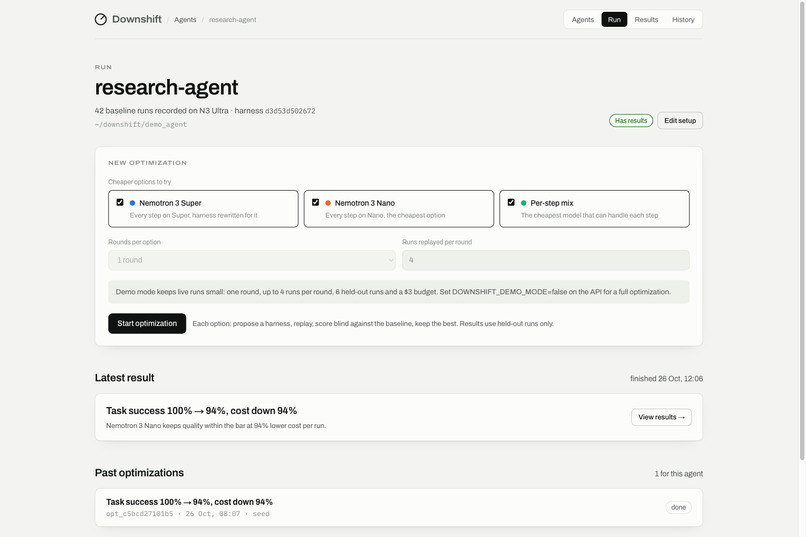
Task: Click the Latest result heading
Action: [x=124, y=378]
